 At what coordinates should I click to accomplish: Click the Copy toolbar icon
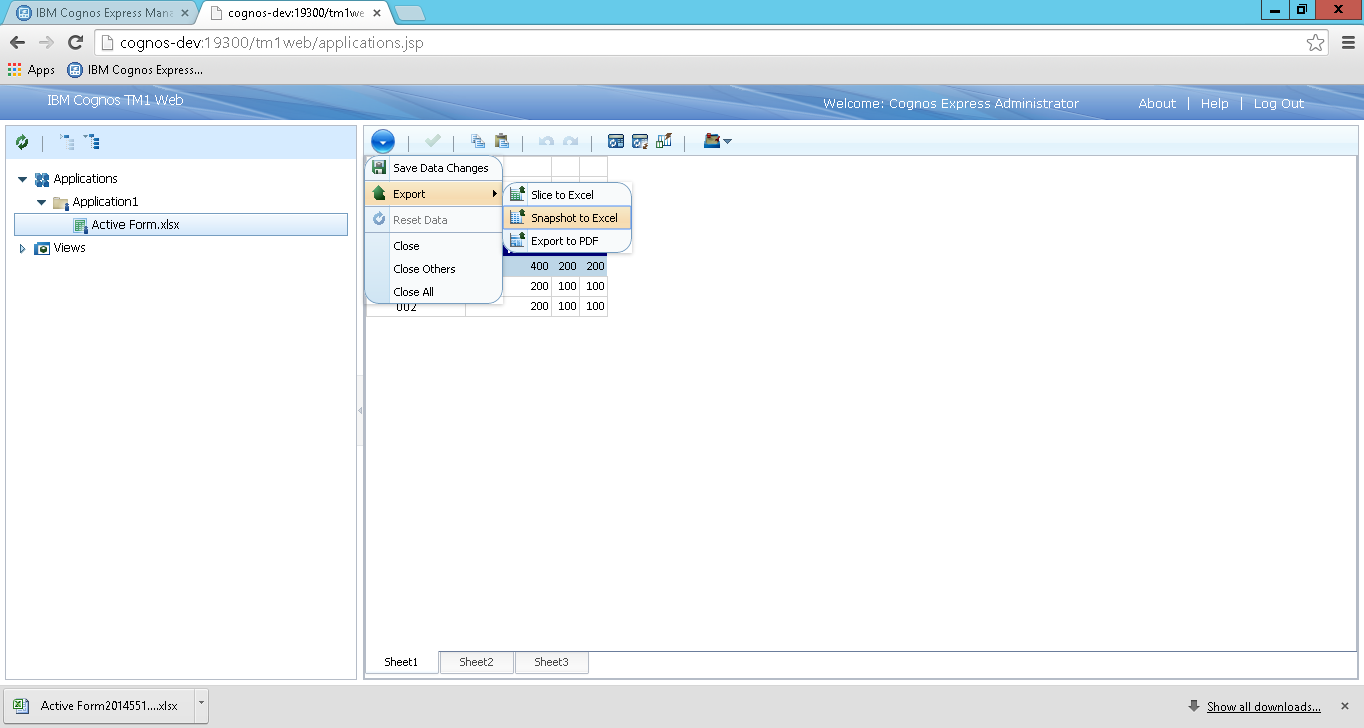[478, 142]
